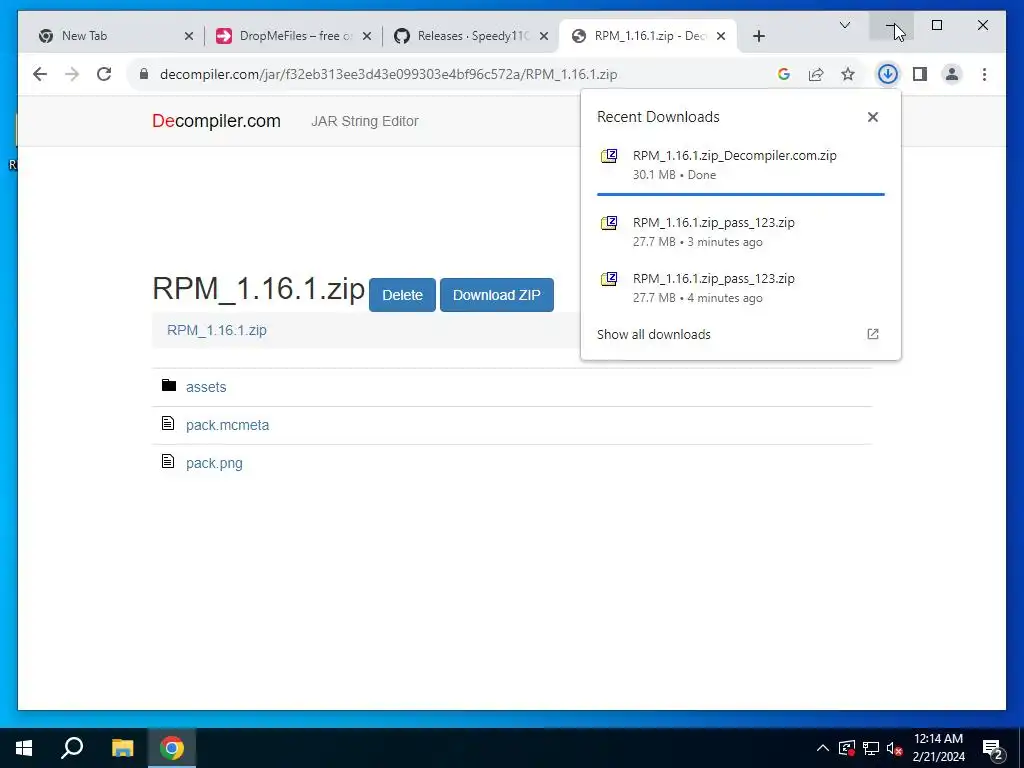Click the RPM_1.16.1.zip_Decompiler.com.zip file icon
This screenshot has width=1024, height=768.
click(609, 155)
